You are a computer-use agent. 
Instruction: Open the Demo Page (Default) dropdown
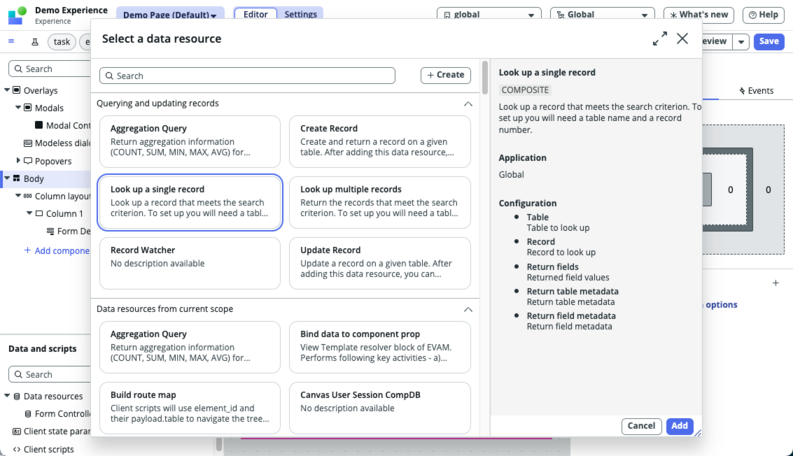[170, 15]
